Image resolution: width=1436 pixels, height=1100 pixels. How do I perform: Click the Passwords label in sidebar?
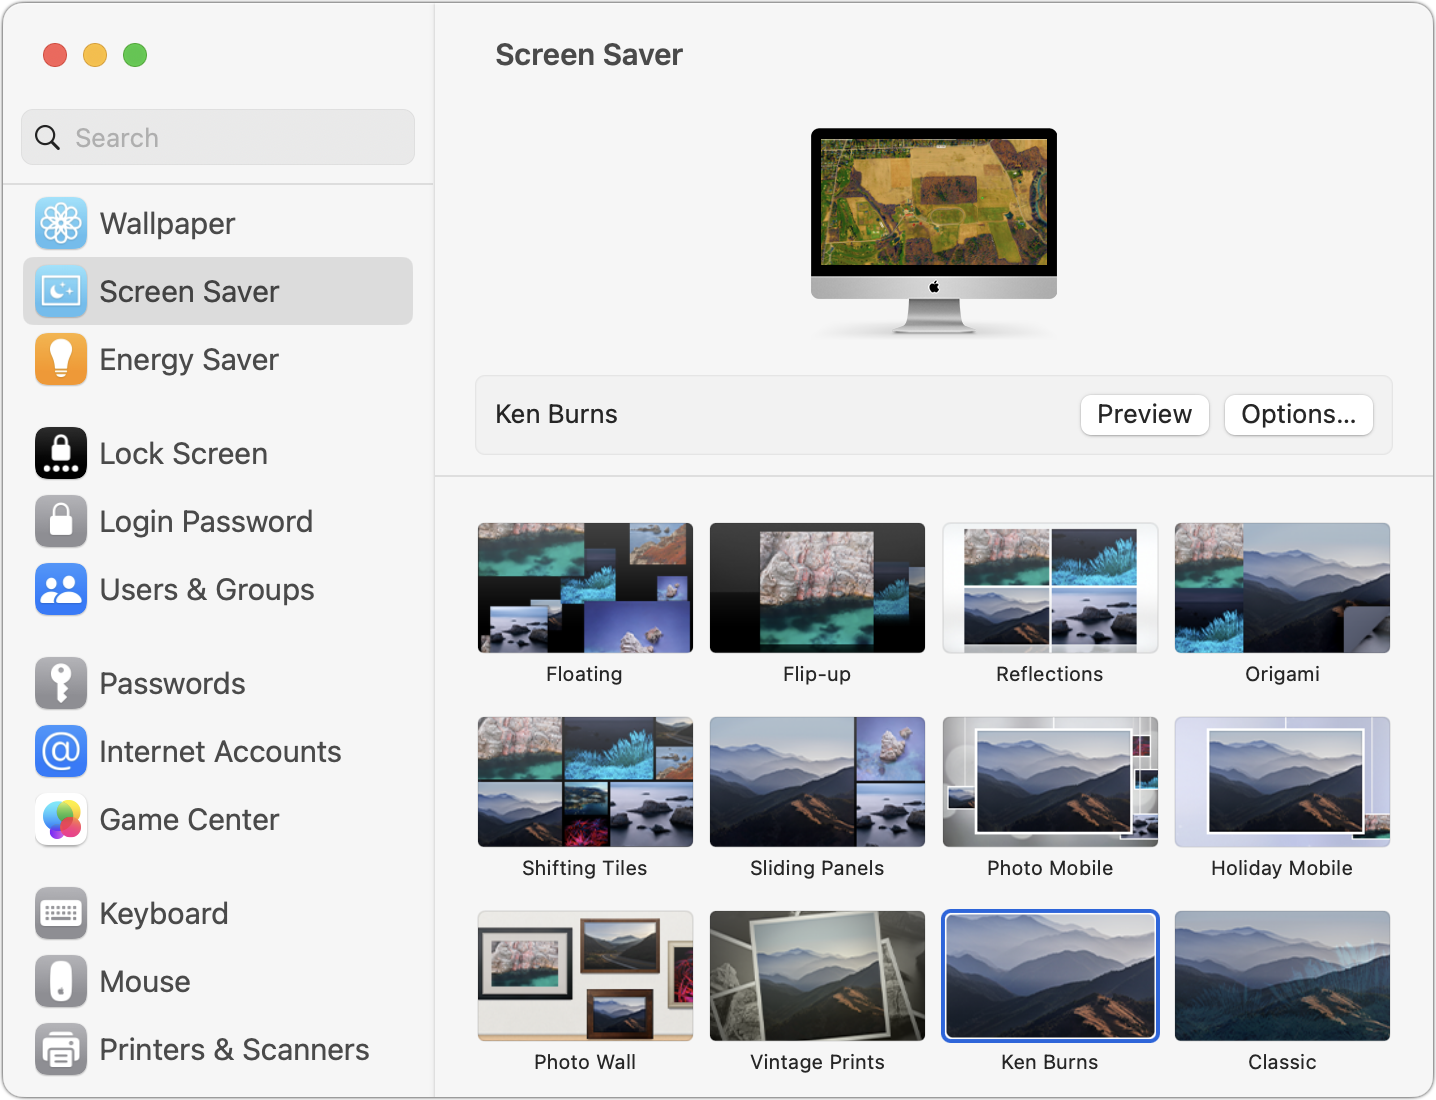tap(172, 684)
